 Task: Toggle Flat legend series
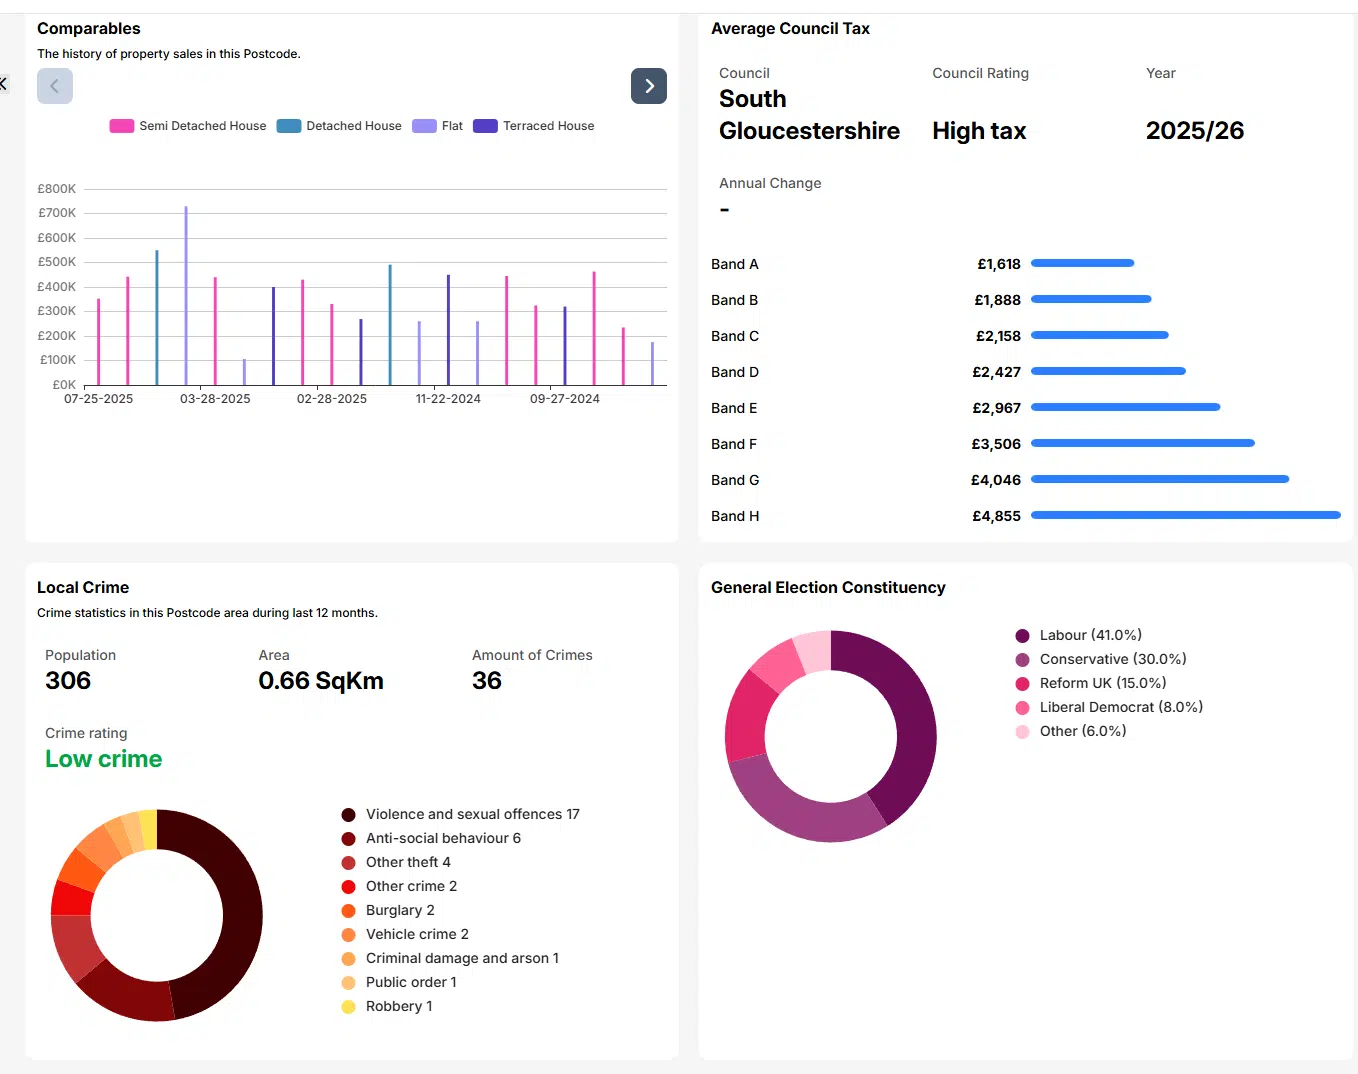[x=438, y=126]
